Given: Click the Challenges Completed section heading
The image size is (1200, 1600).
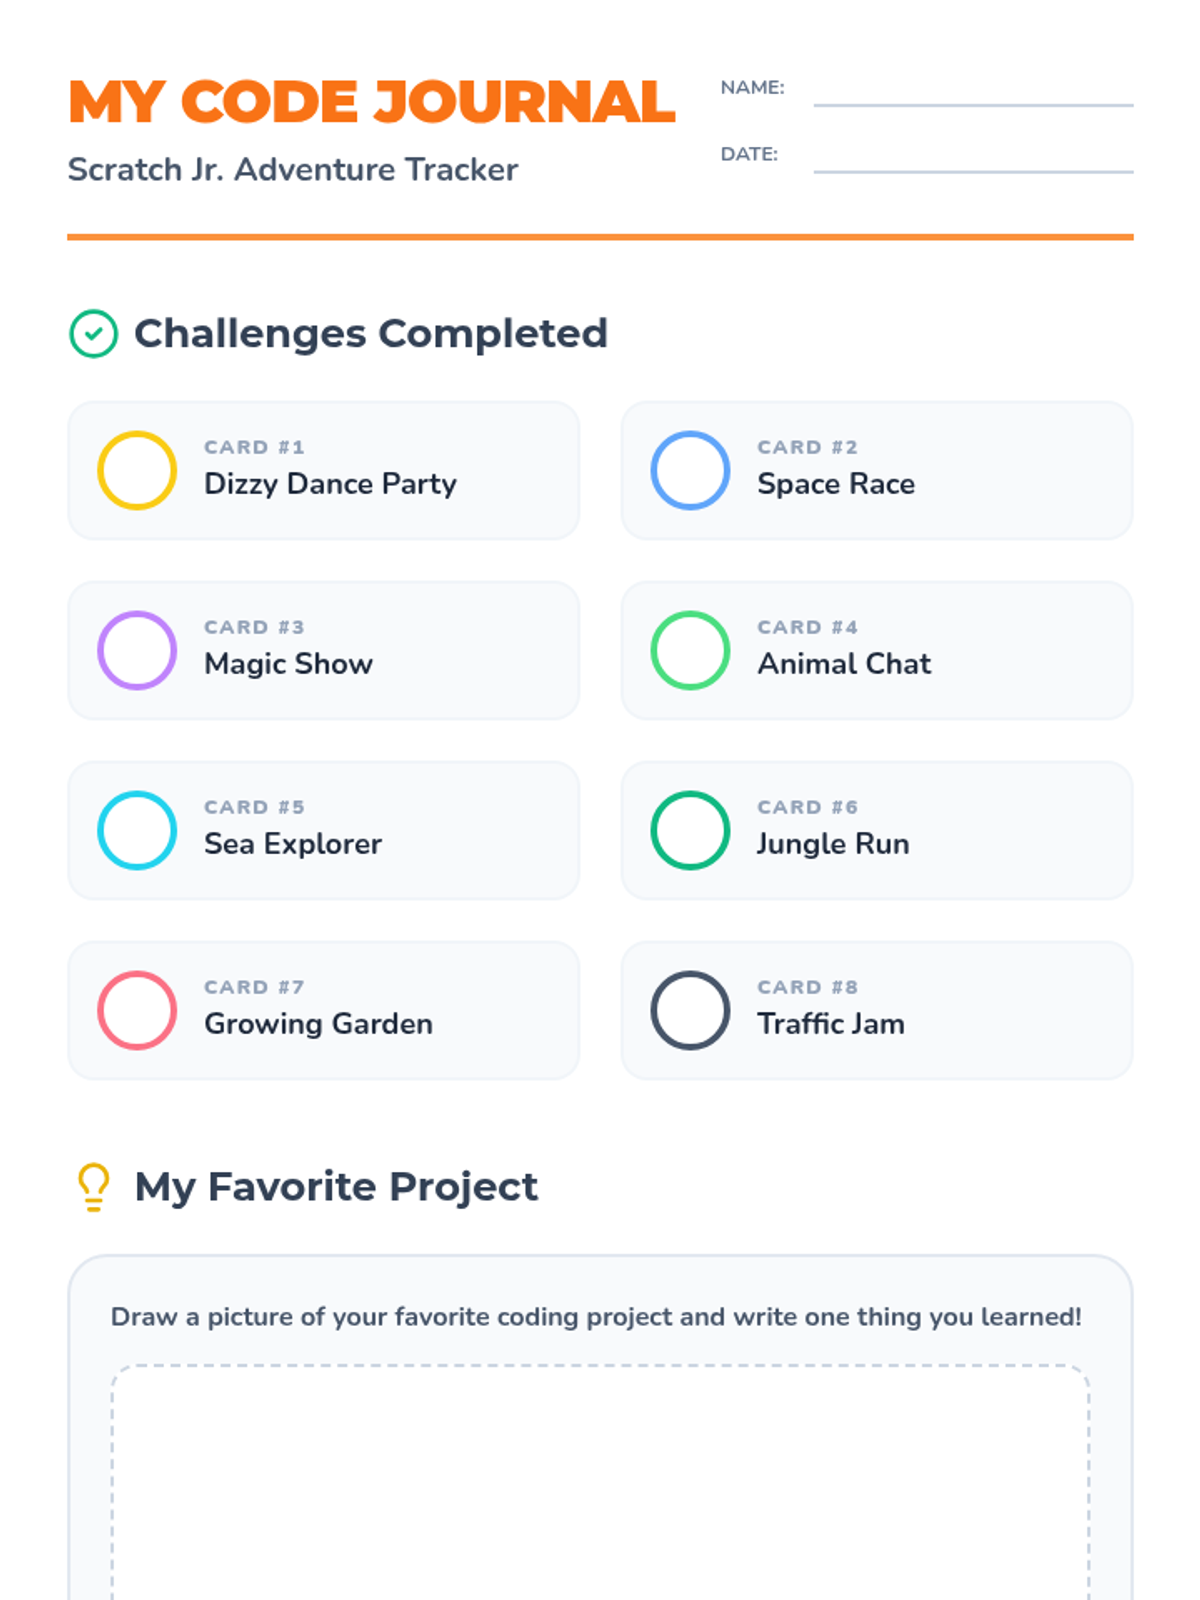Looking at the screenshot, I should [370, 334].
